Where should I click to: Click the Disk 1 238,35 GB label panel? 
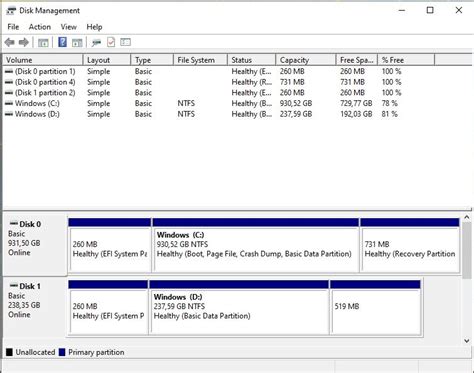coord(35,307)
